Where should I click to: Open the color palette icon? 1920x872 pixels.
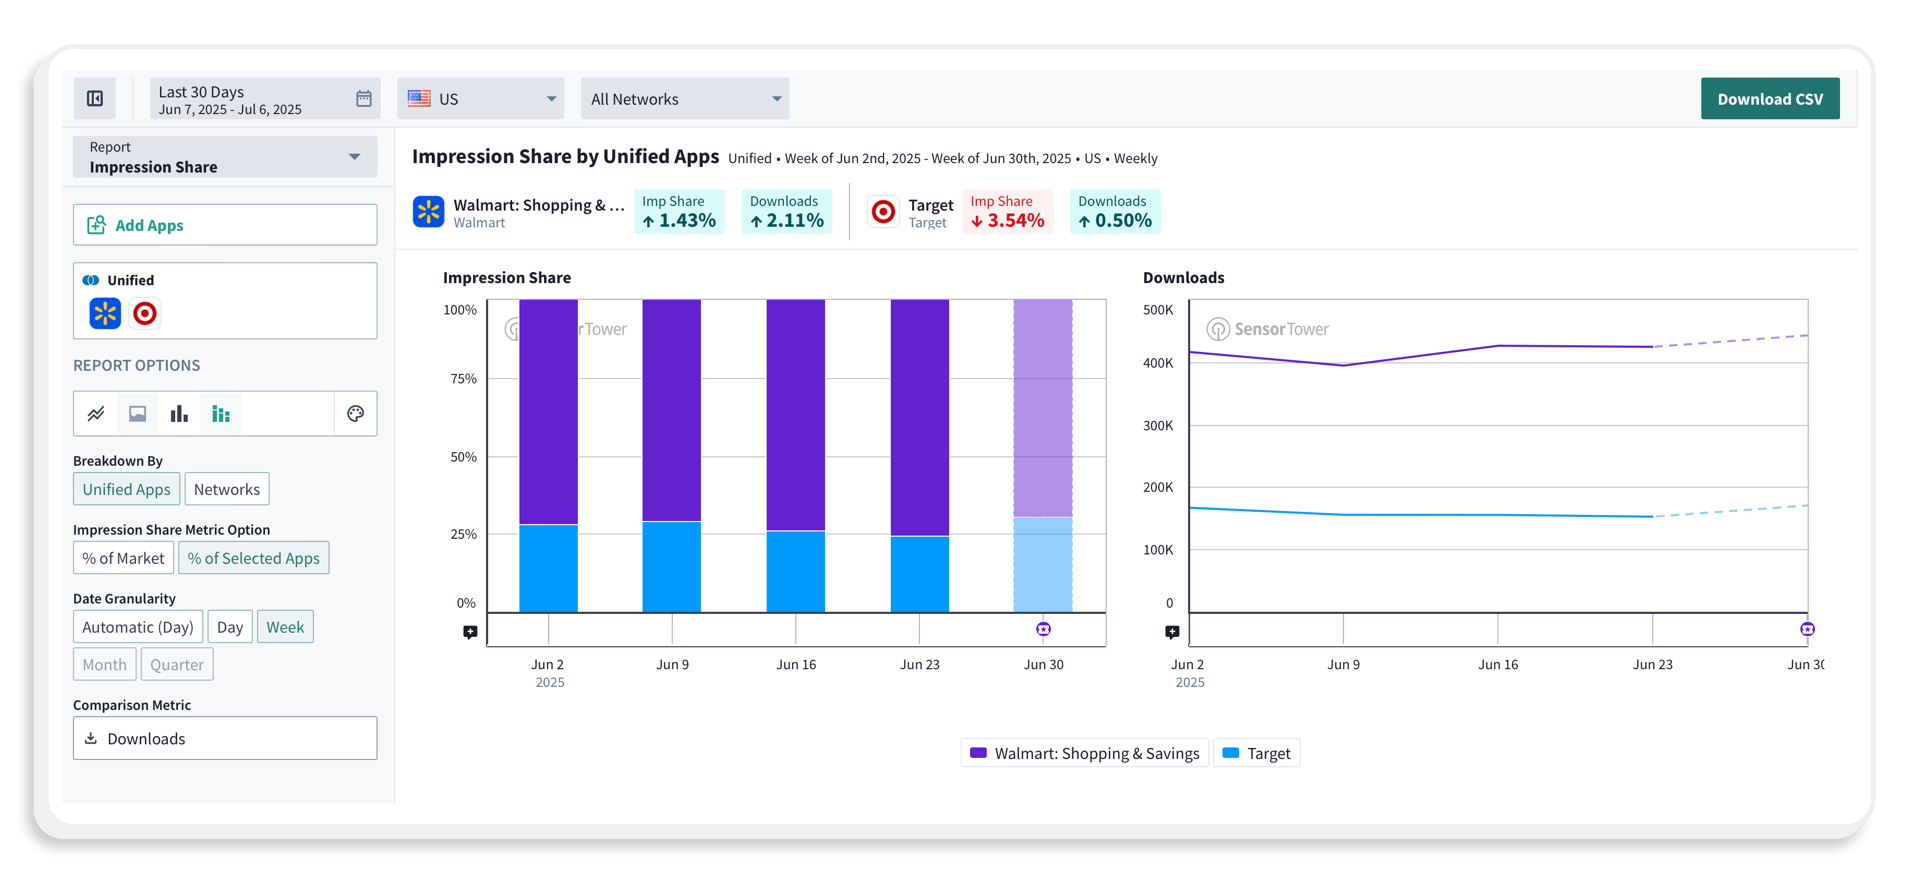pos(355,413)
